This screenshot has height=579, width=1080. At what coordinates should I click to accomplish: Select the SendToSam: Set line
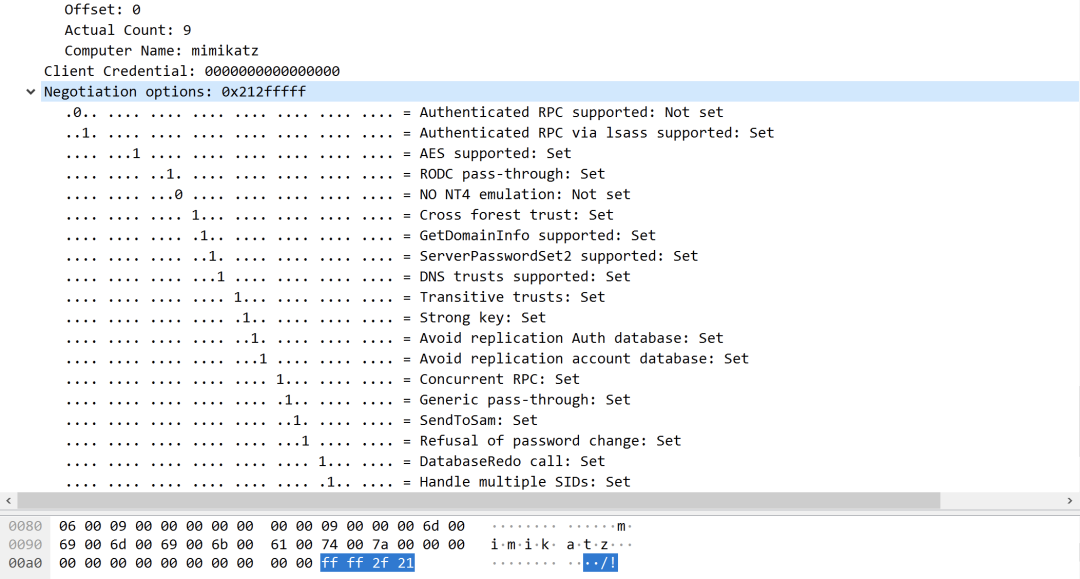click(302, 420)
